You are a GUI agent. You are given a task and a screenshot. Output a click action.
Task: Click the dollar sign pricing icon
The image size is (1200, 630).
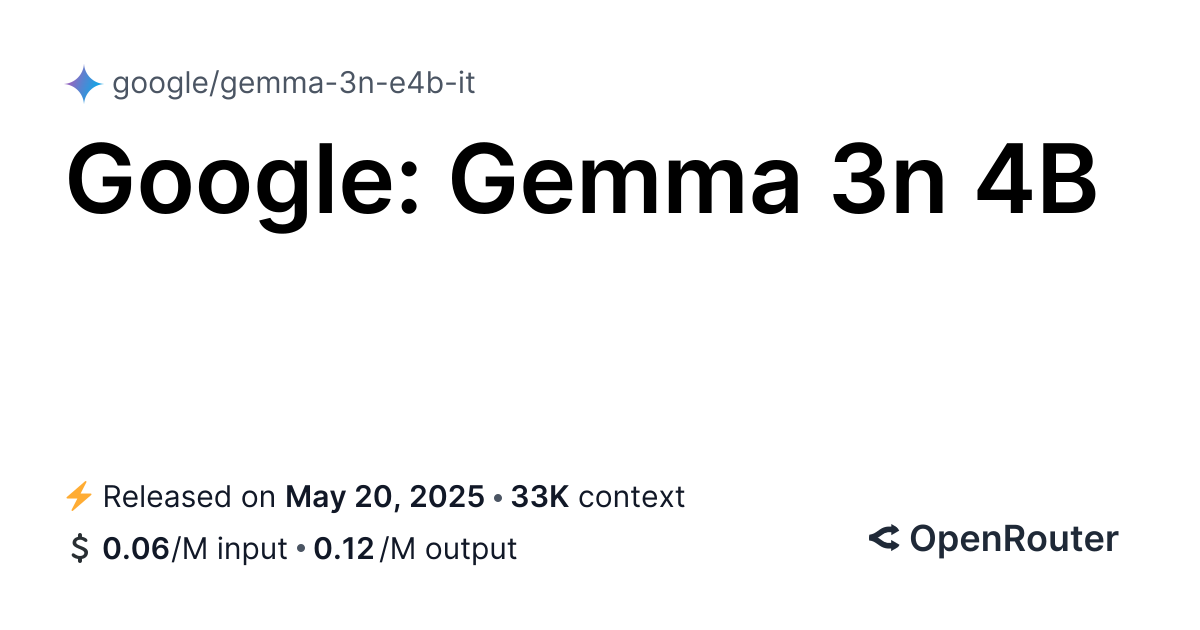pos(79,549)
